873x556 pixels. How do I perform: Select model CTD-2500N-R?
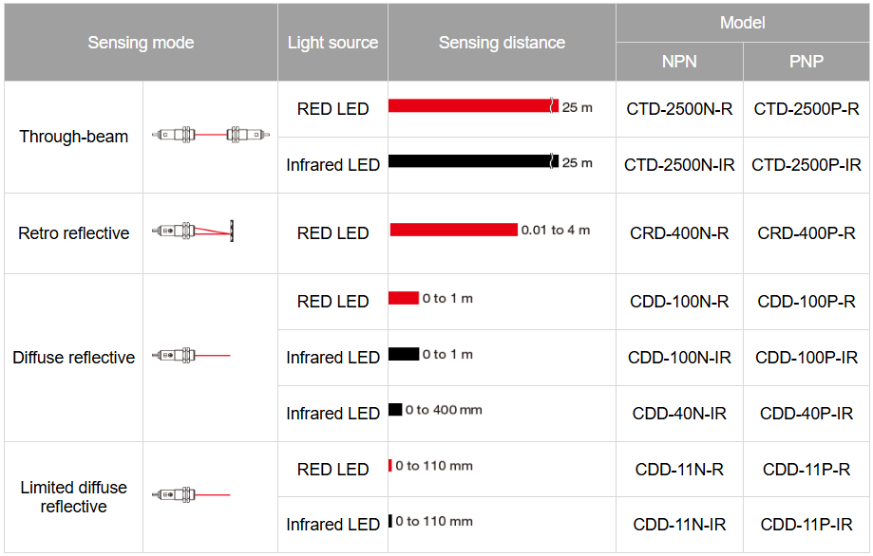679,109
